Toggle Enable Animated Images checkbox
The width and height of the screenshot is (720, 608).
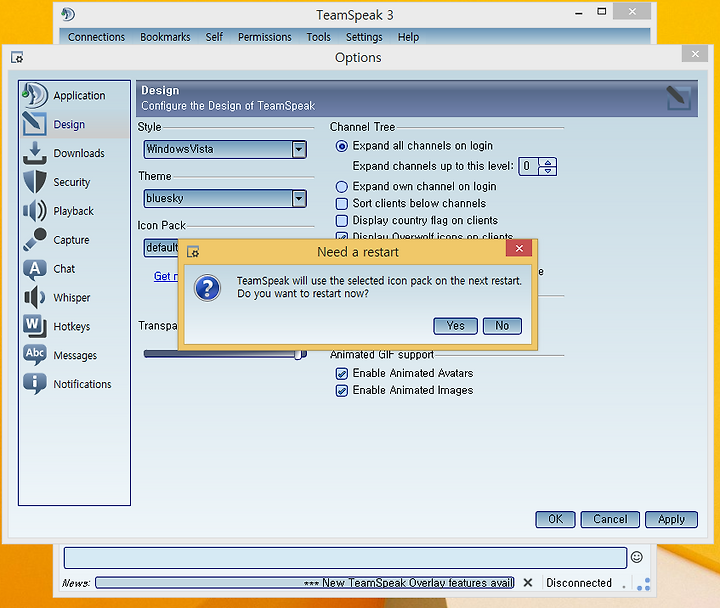click(342, 390)
